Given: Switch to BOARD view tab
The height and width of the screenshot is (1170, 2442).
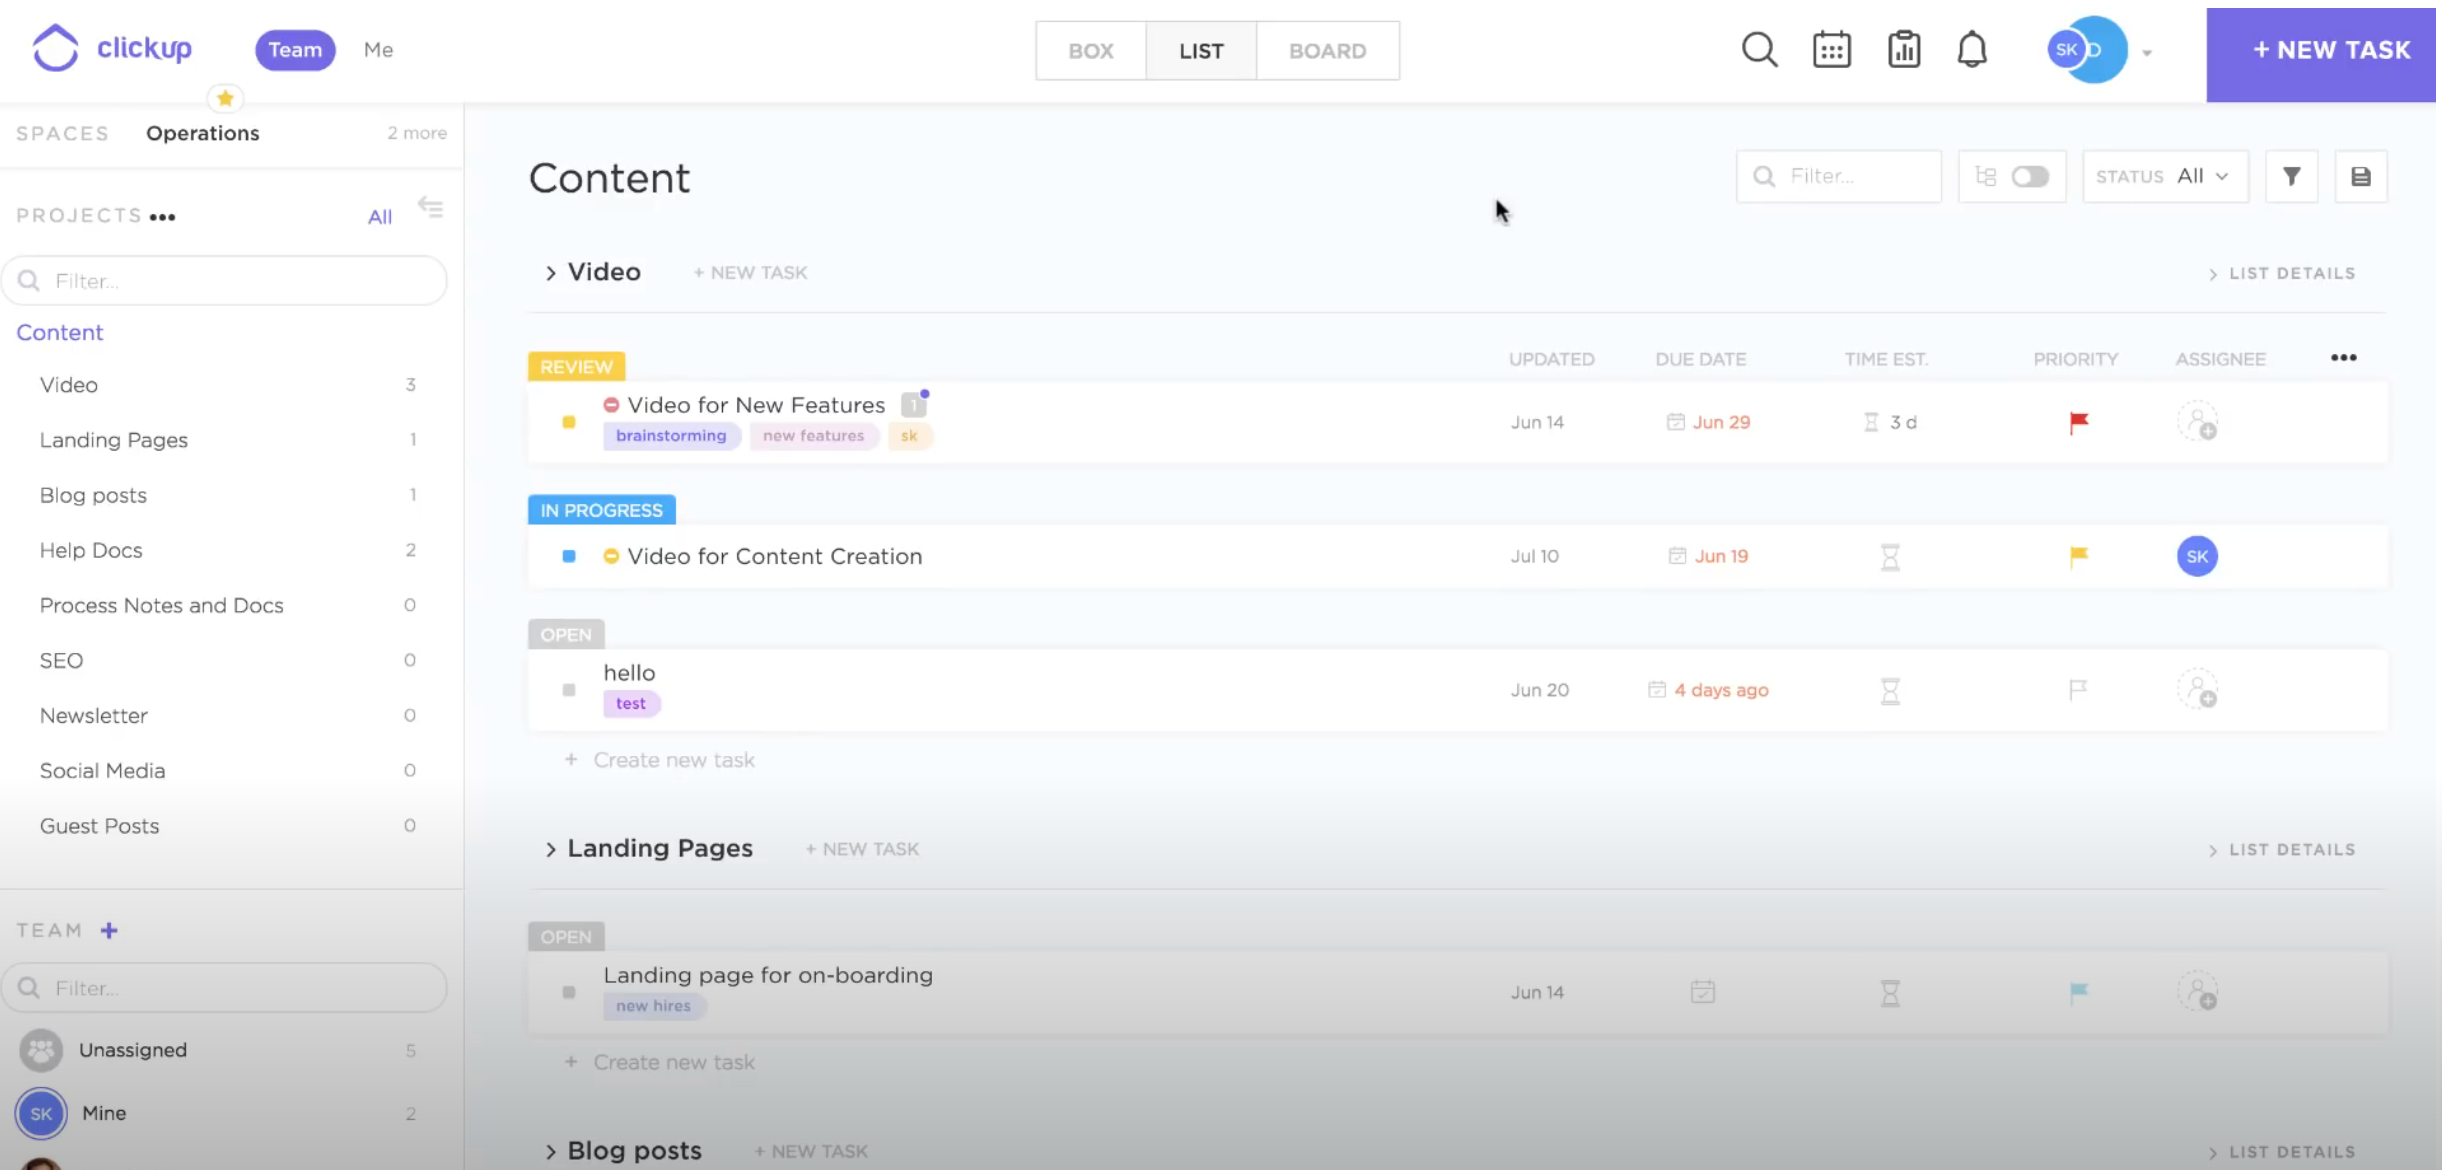Looking at the screenshot, I should (1327, 50).
